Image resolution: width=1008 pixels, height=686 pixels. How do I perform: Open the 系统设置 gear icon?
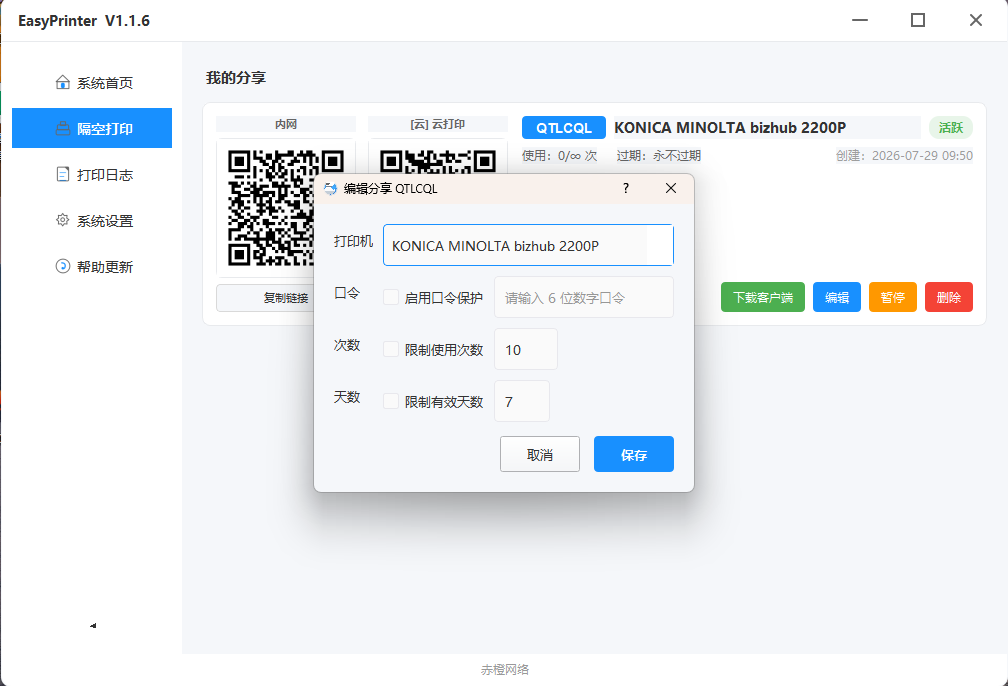tap(62, 220)
